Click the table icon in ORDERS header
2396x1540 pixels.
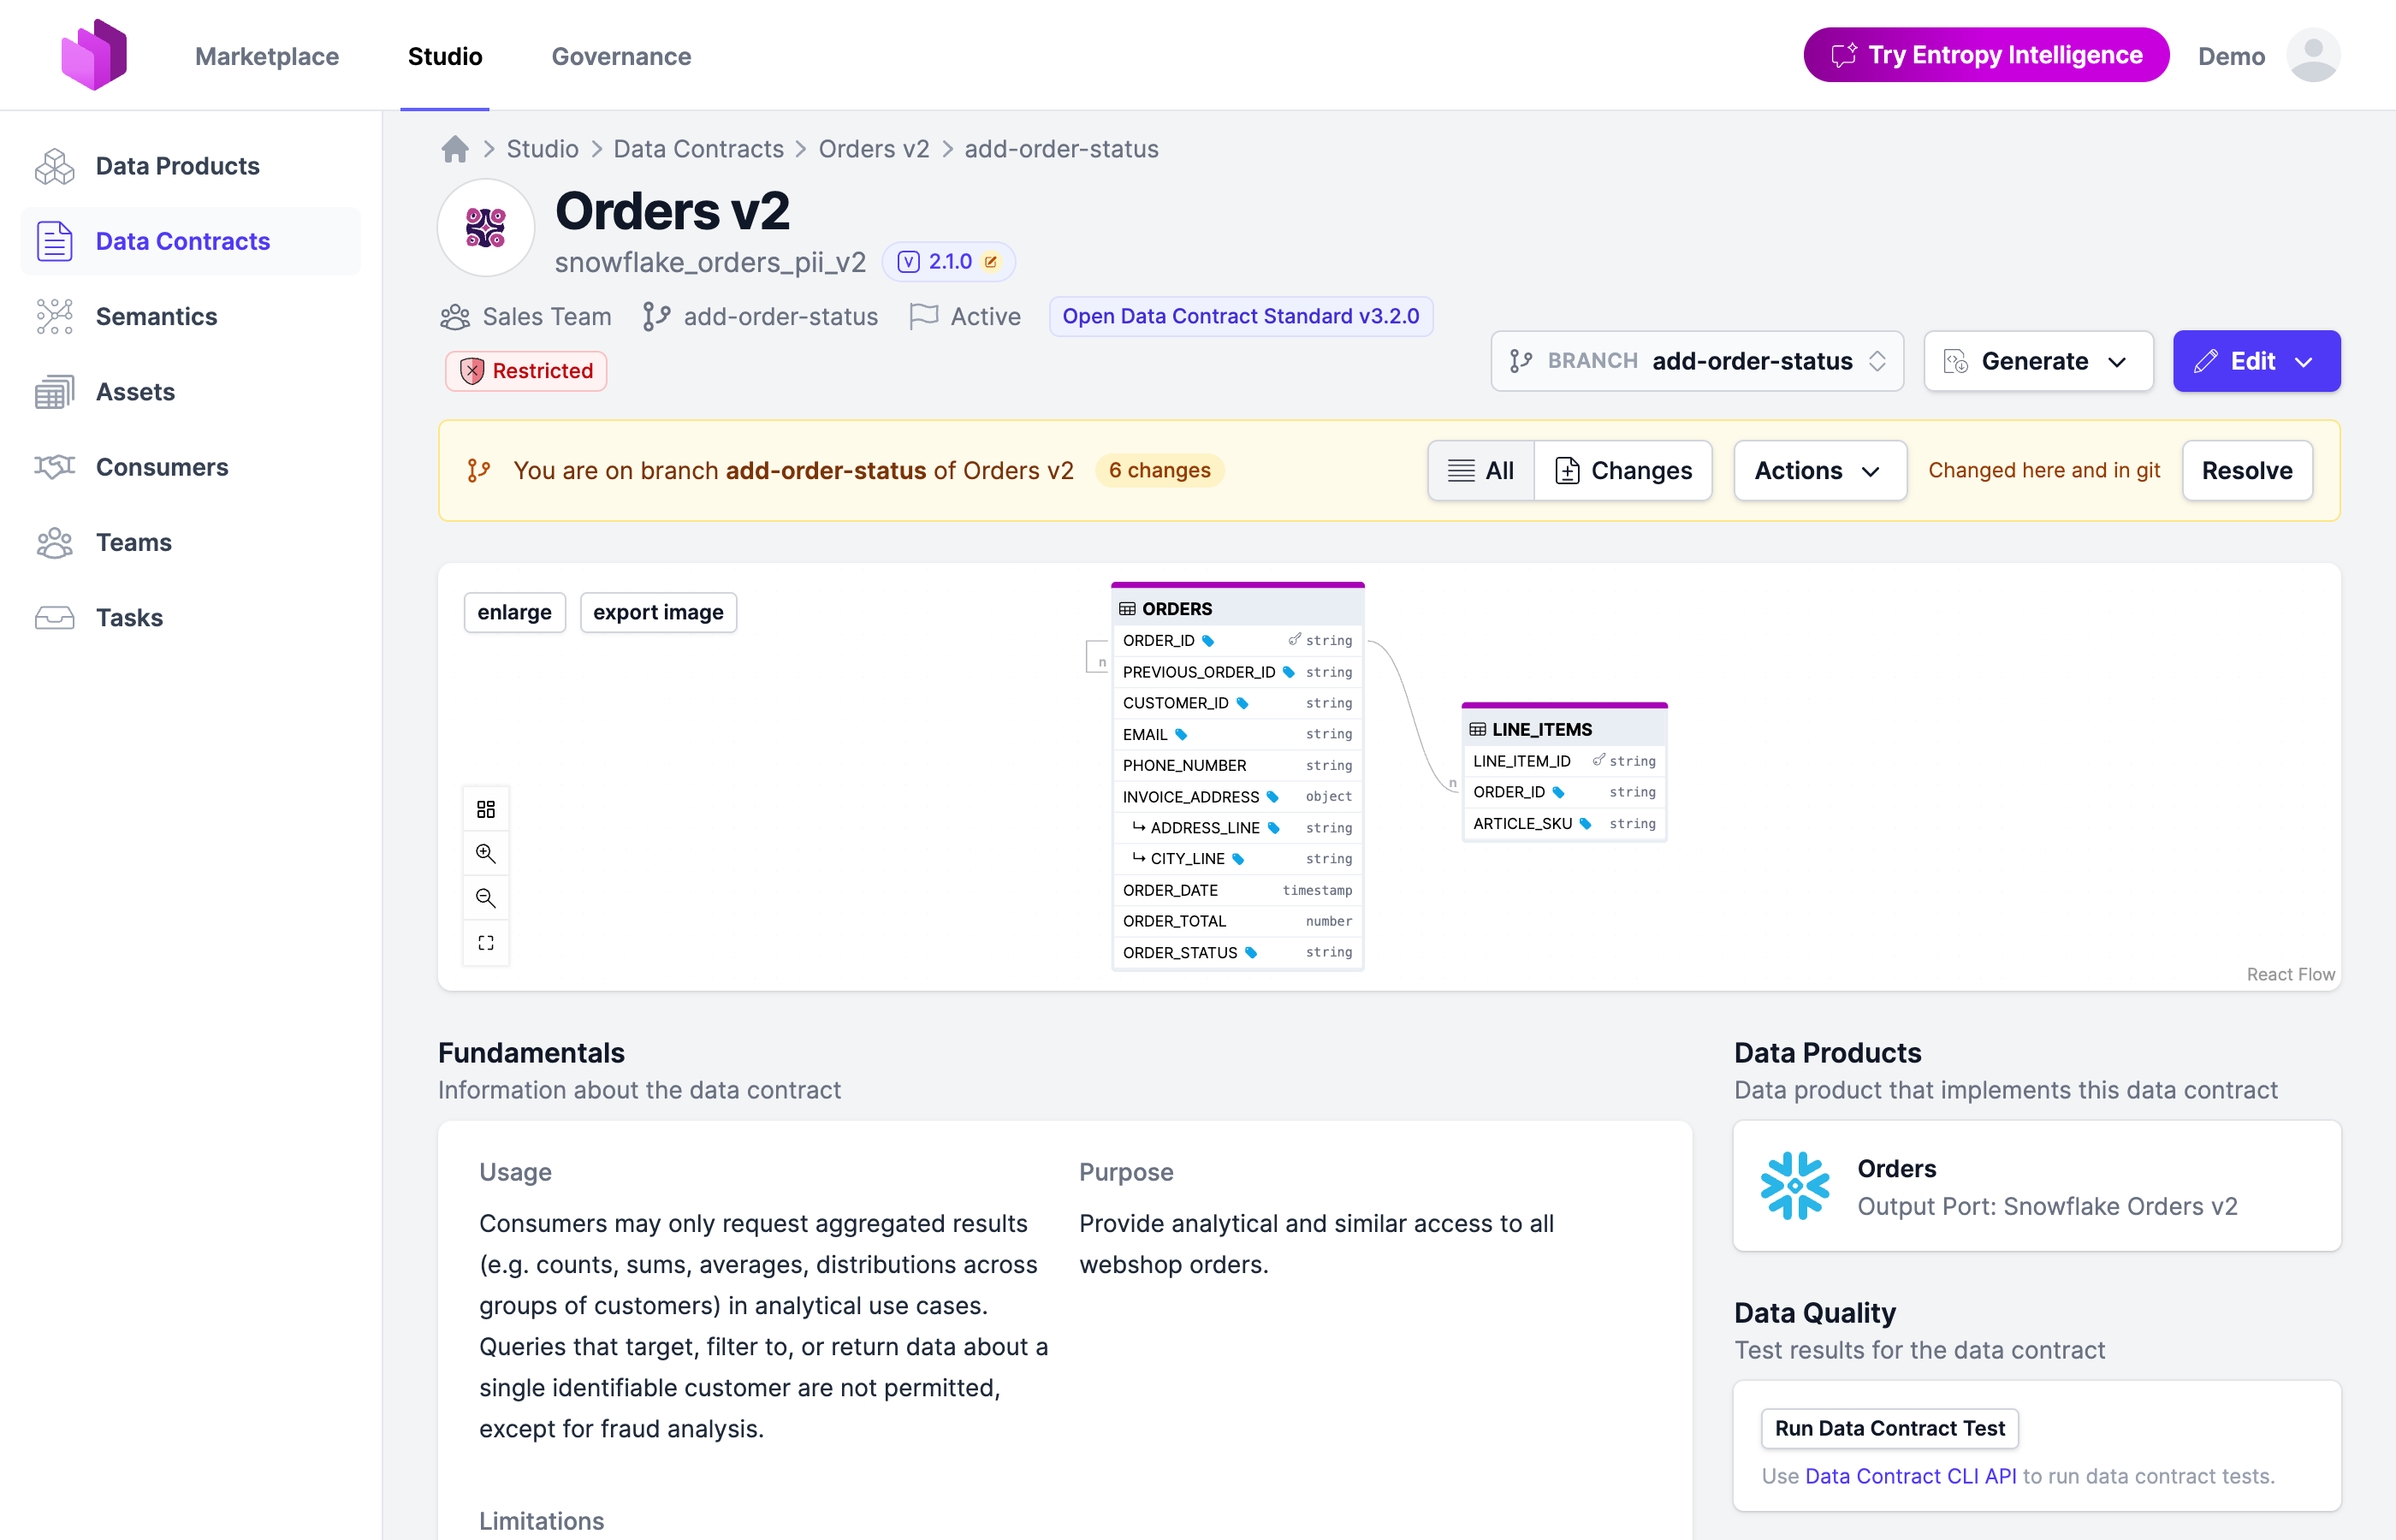(x=1127, y=609)
